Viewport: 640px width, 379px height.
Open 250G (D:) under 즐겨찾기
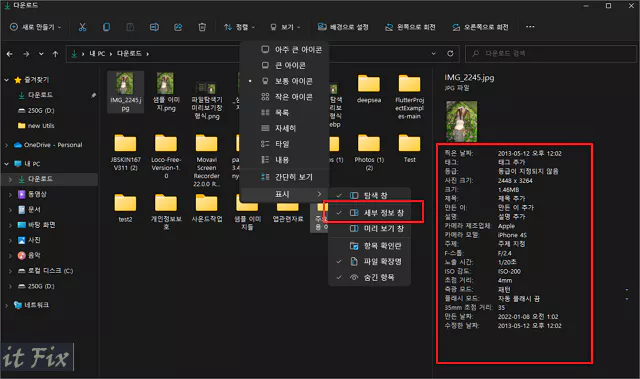[x=36, y=111]
